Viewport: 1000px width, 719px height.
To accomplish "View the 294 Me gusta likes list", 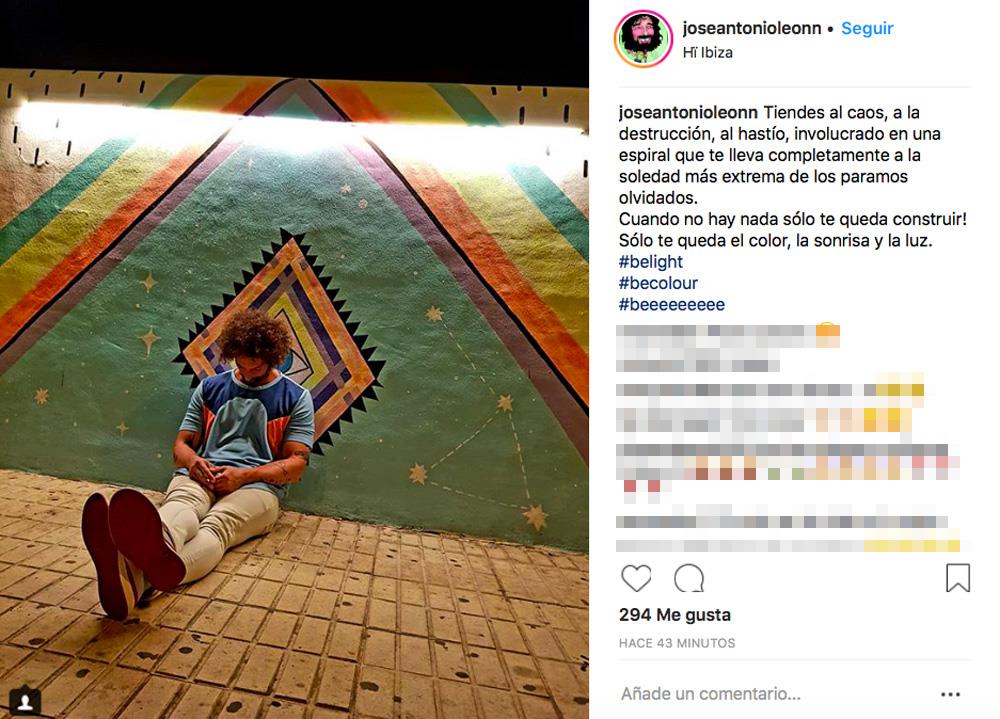I will tap(675, 615).
